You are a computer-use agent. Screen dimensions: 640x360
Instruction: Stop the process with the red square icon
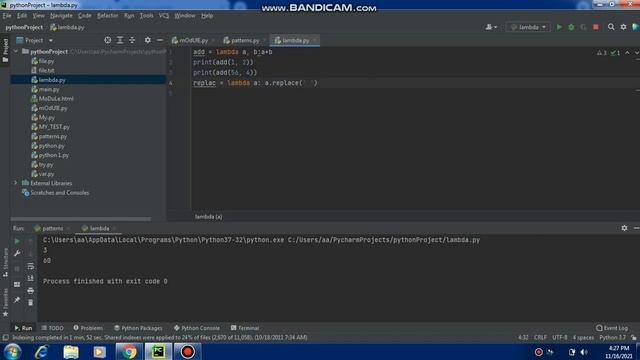[x=596, y=27]
